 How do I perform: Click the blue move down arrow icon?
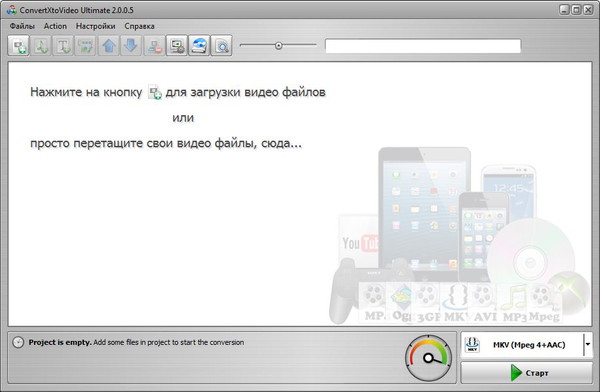pyautogui.click(x=131, y=46)
